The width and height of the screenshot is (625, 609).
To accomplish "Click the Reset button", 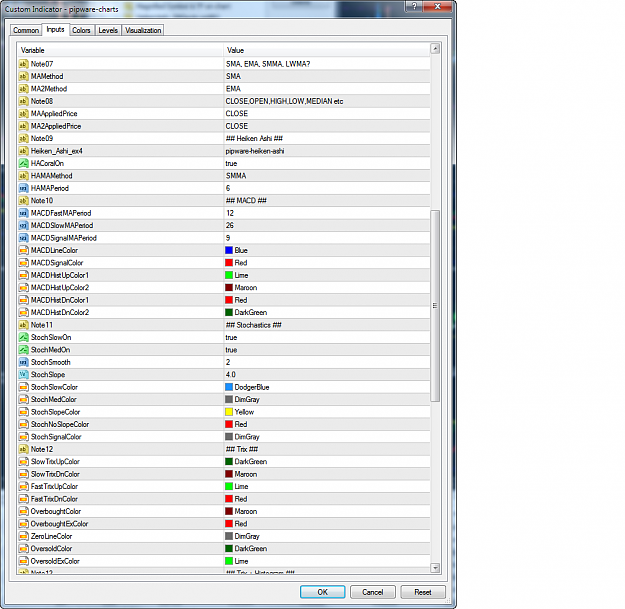I will click(x=423, y=592).
